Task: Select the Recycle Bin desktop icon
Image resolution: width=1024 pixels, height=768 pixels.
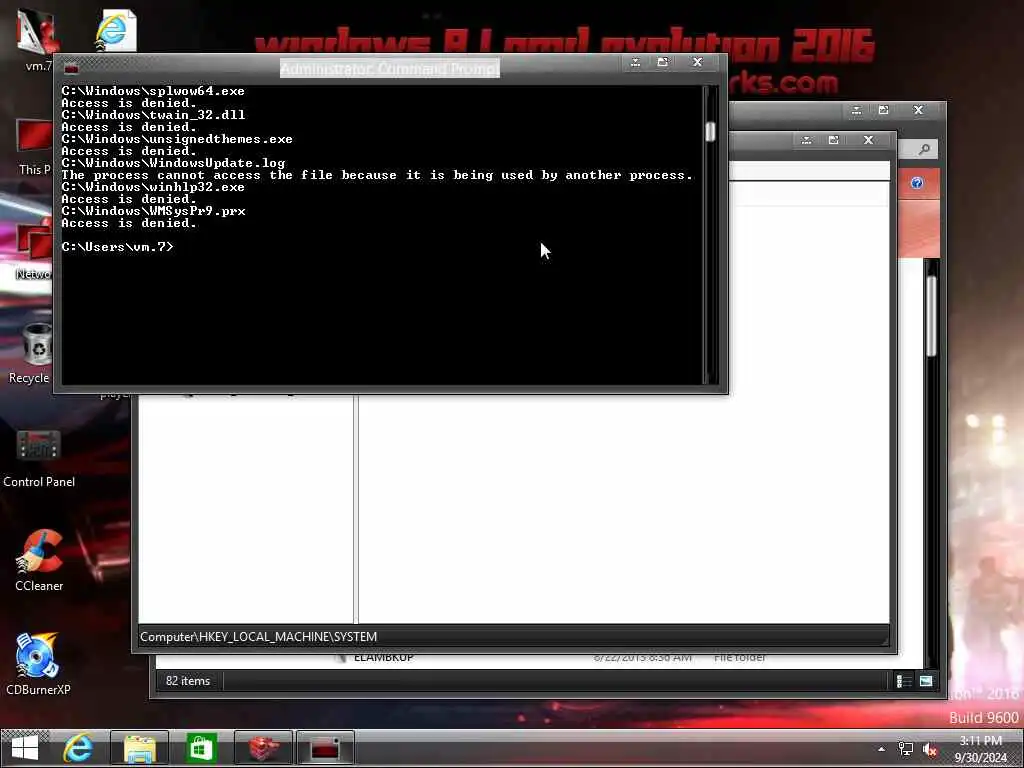Action: [31, 355]
